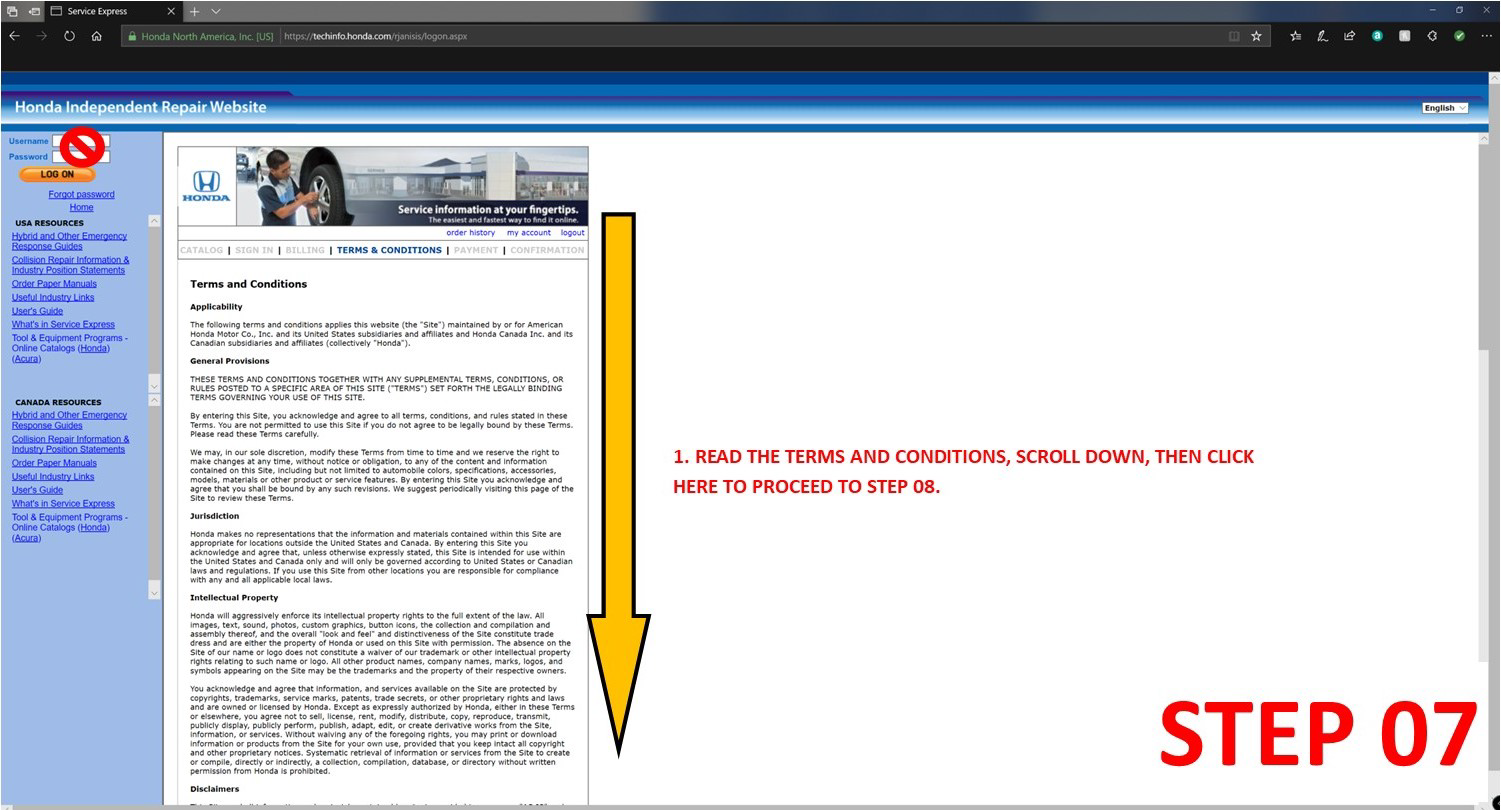The image size is (1501, 810).
Task: Open the browser home page icon
Action: (x=96, y=36)
